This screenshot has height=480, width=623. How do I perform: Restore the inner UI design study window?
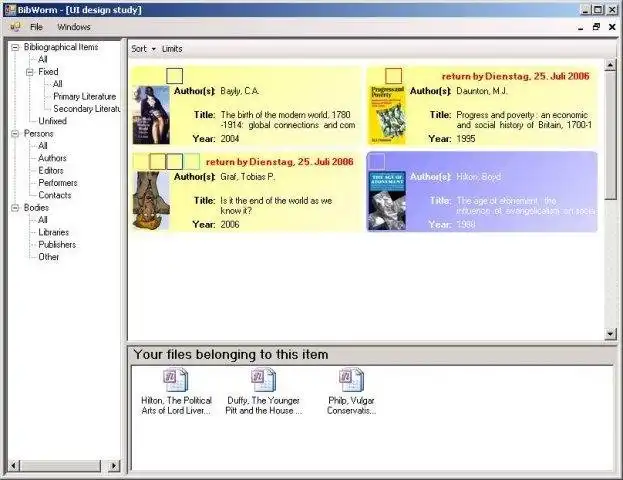tap(596, 27)
